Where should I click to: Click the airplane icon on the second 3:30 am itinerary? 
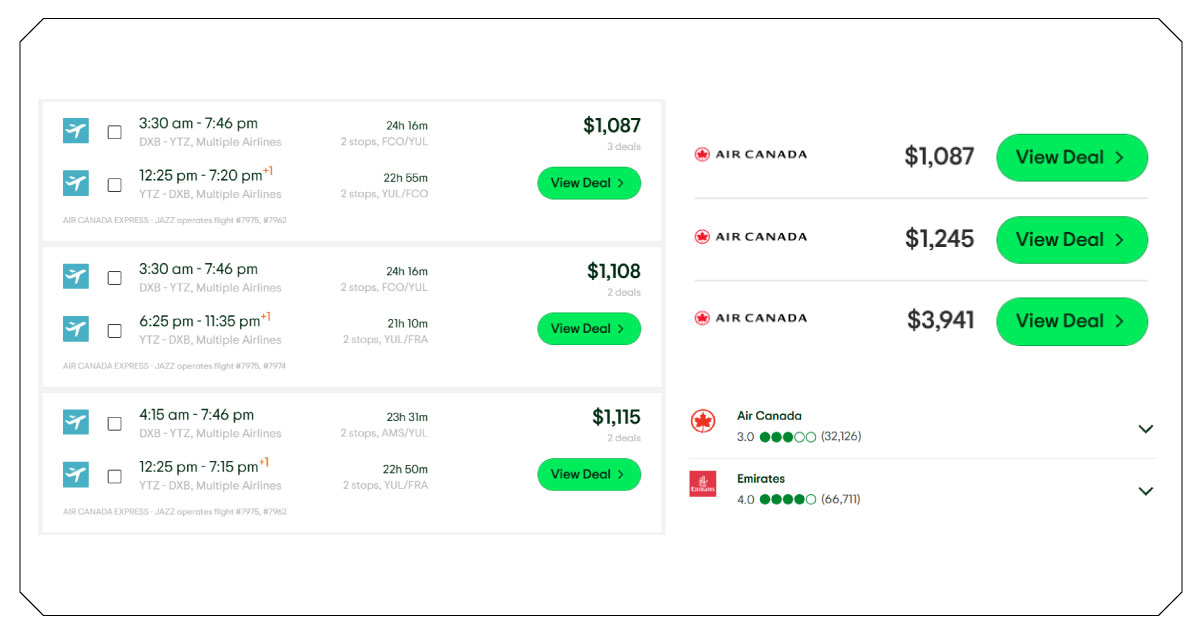point(75,275)
